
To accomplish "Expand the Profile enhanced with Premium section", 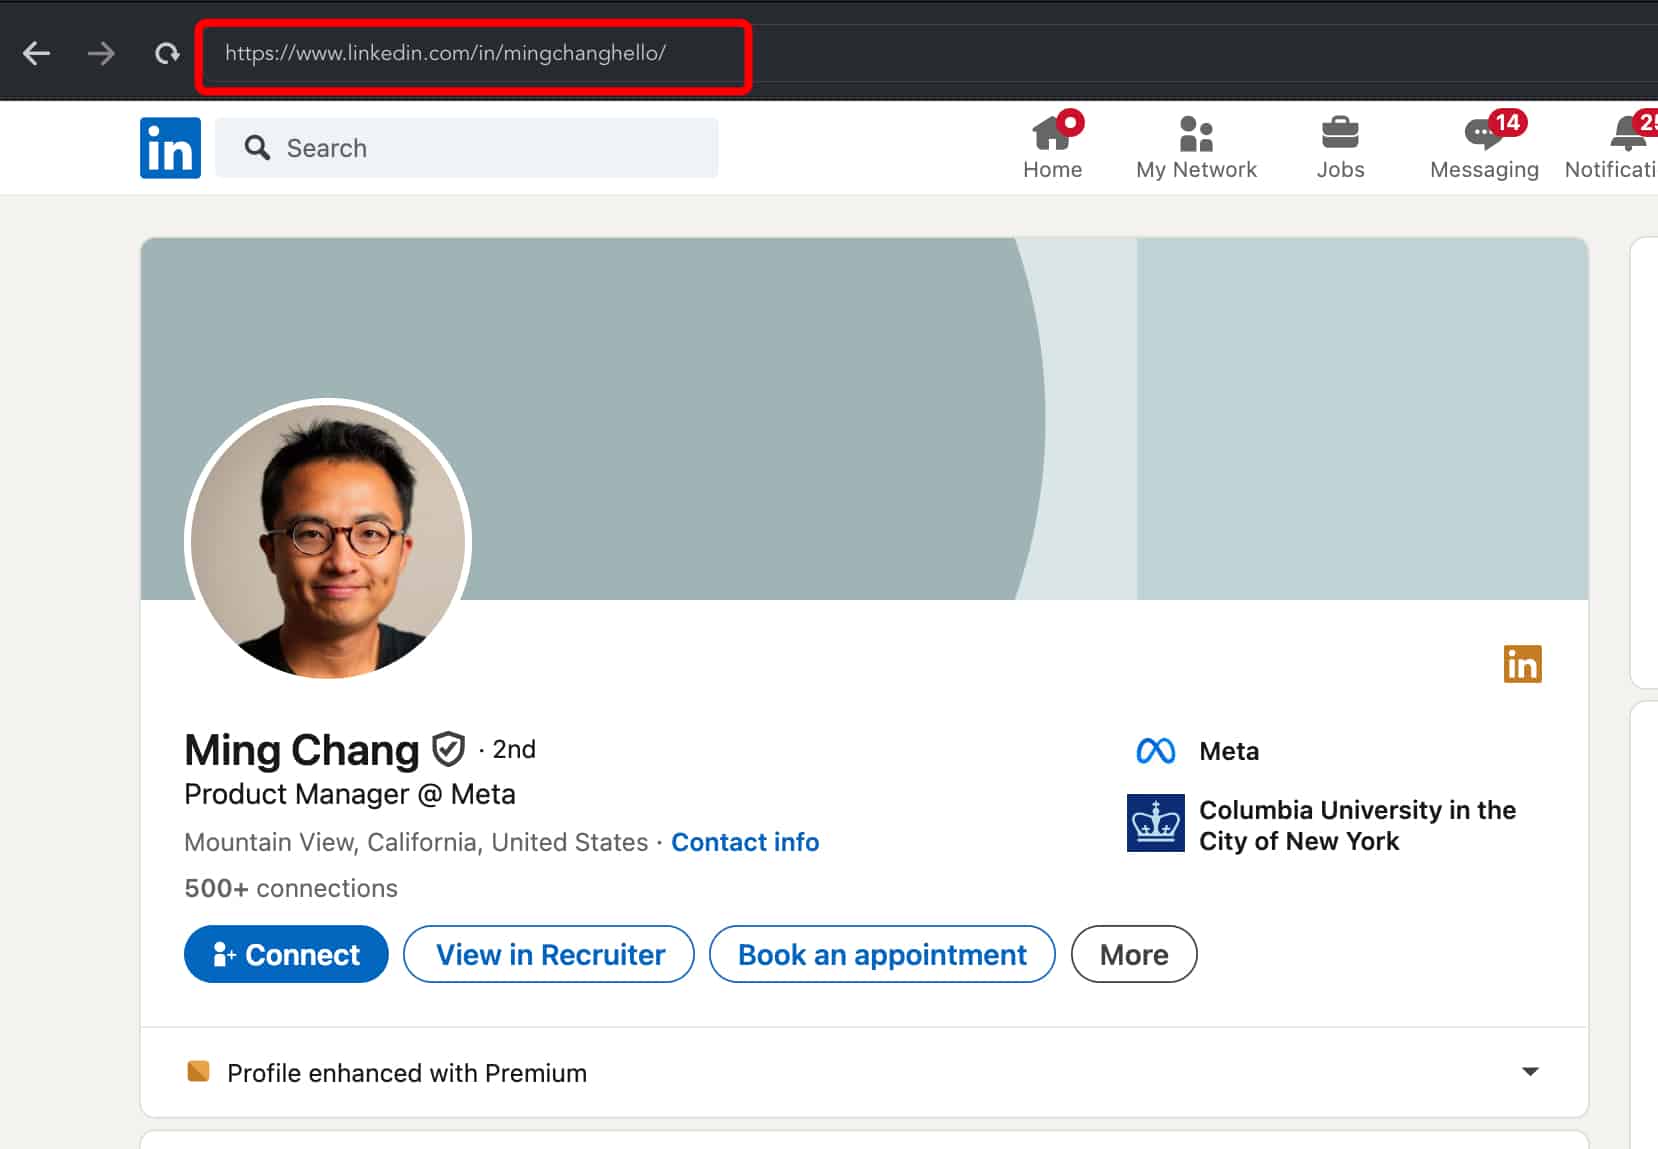I will 1531,1071.
